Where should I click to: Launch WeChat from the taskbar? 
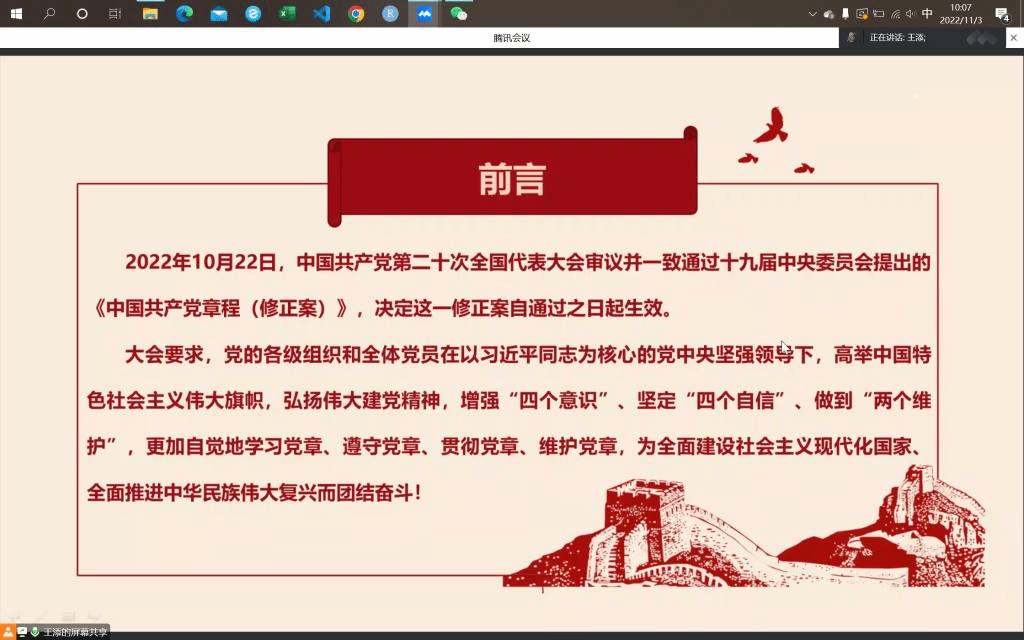[459, 14]
